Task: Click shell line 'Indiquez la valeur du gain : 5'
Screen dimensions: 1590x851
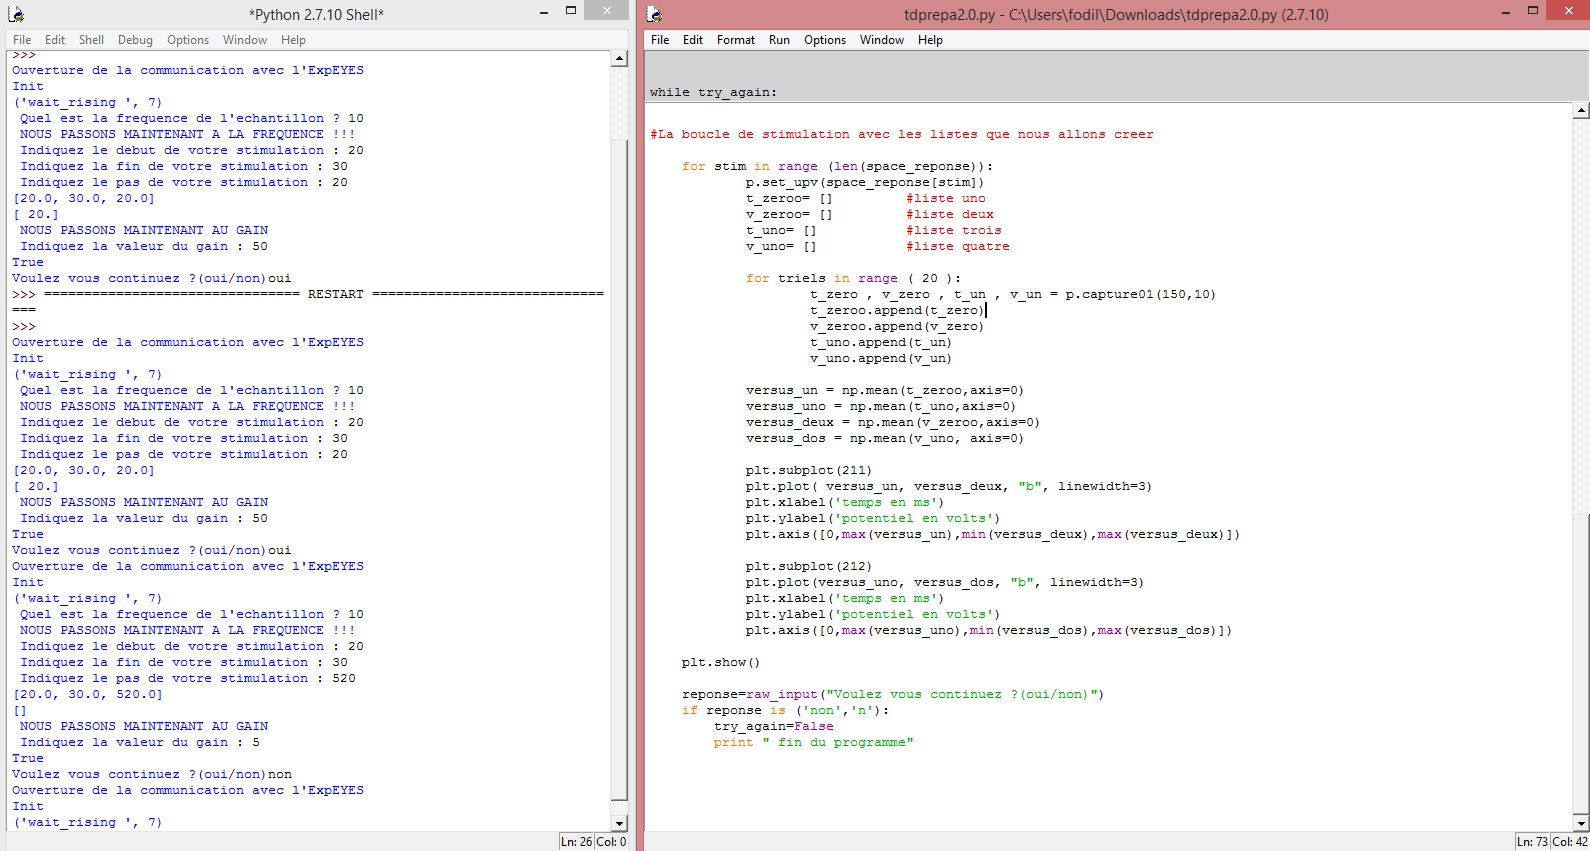Action: pos(140,742)
